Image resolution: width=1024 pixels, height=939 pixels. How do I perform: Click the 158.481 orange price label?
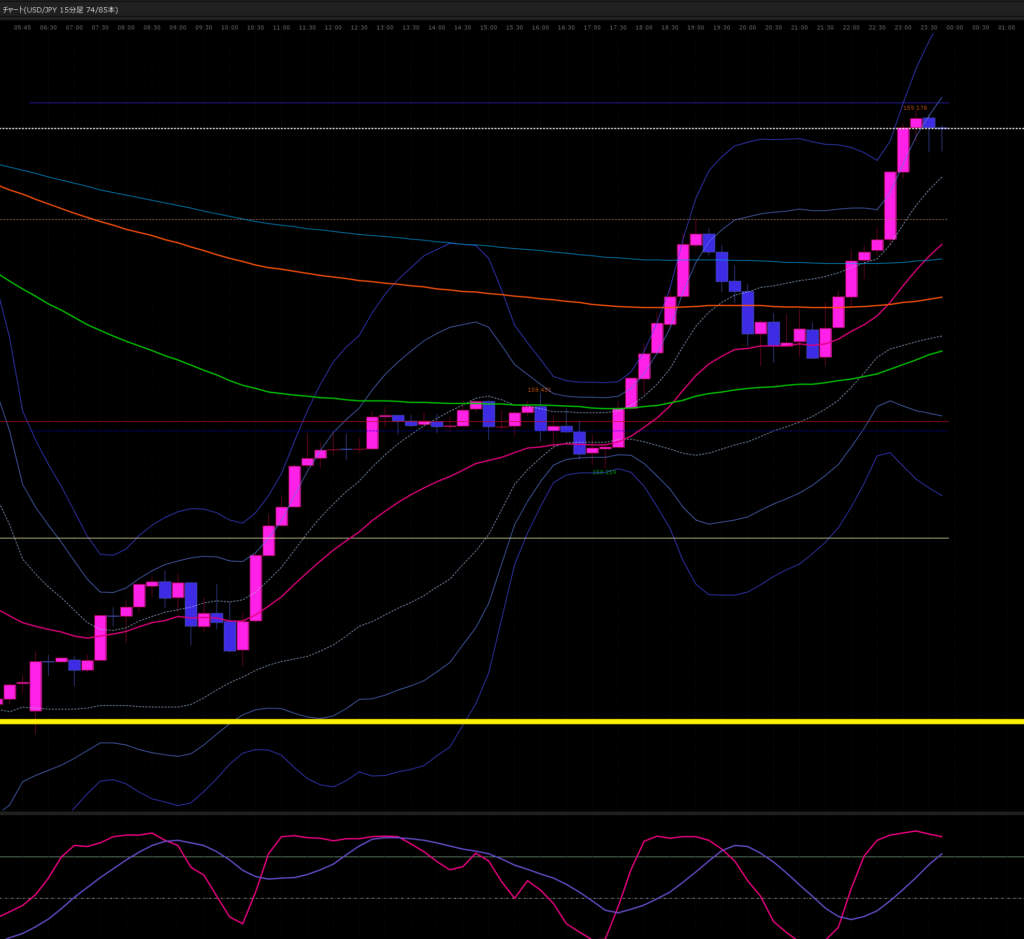coord(539,390)
